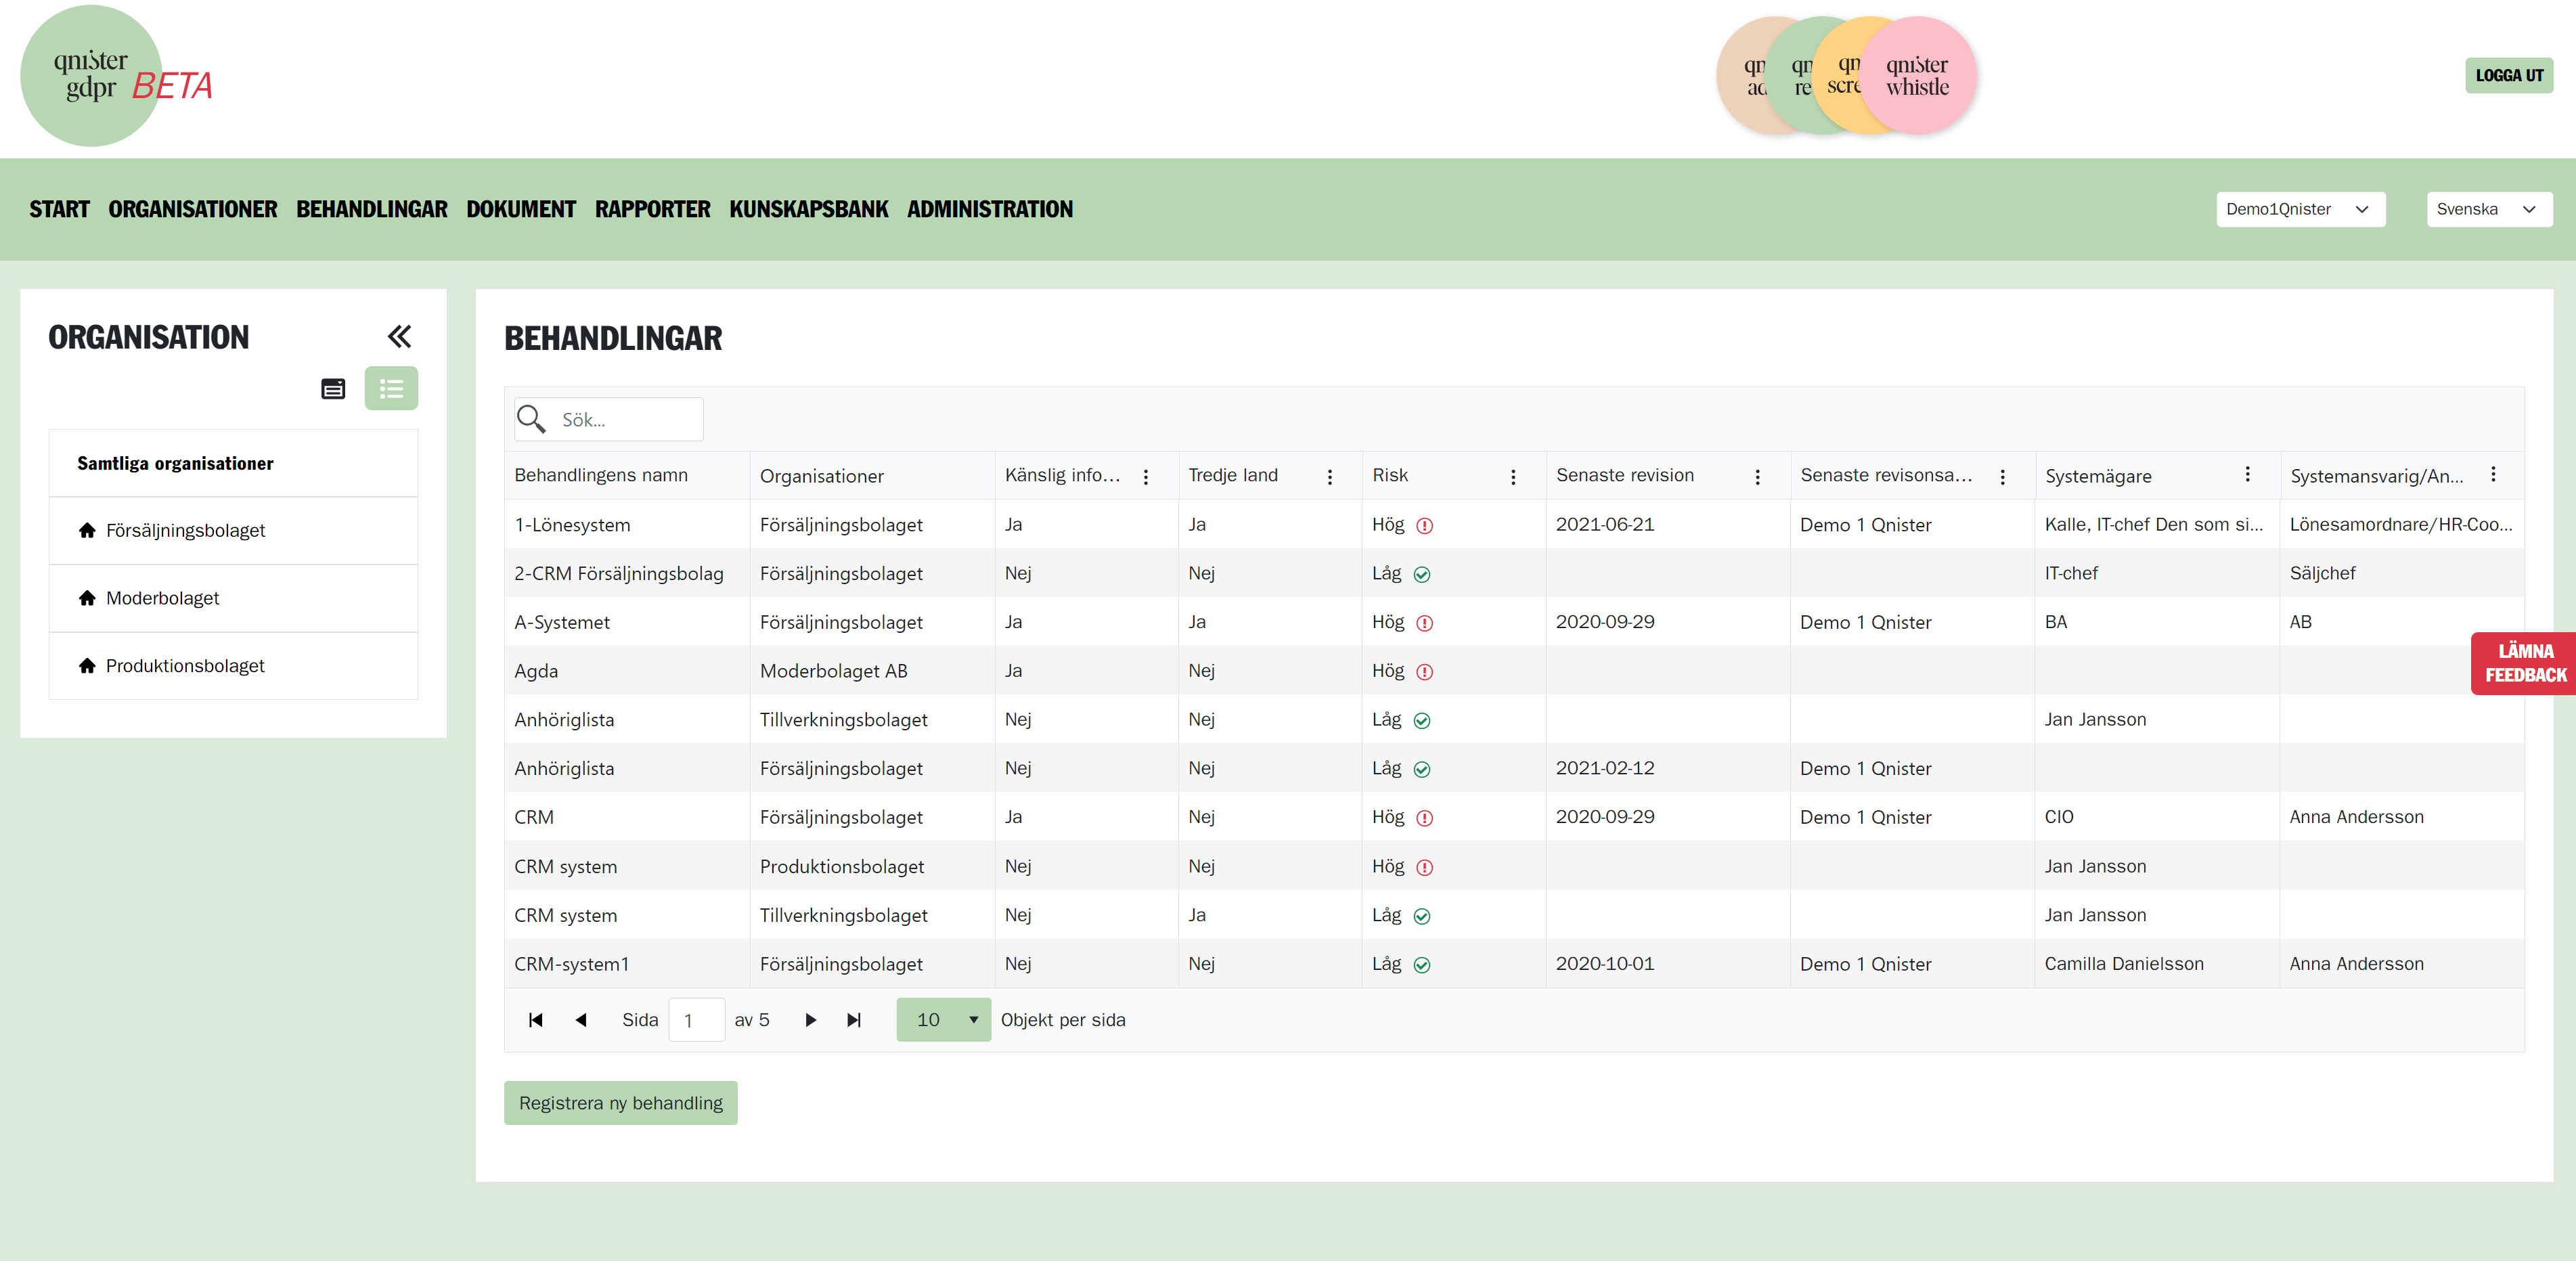Sort by Organisationer column header
This screenshot has width=2576, height=1261.
click(x=821, y=477)
